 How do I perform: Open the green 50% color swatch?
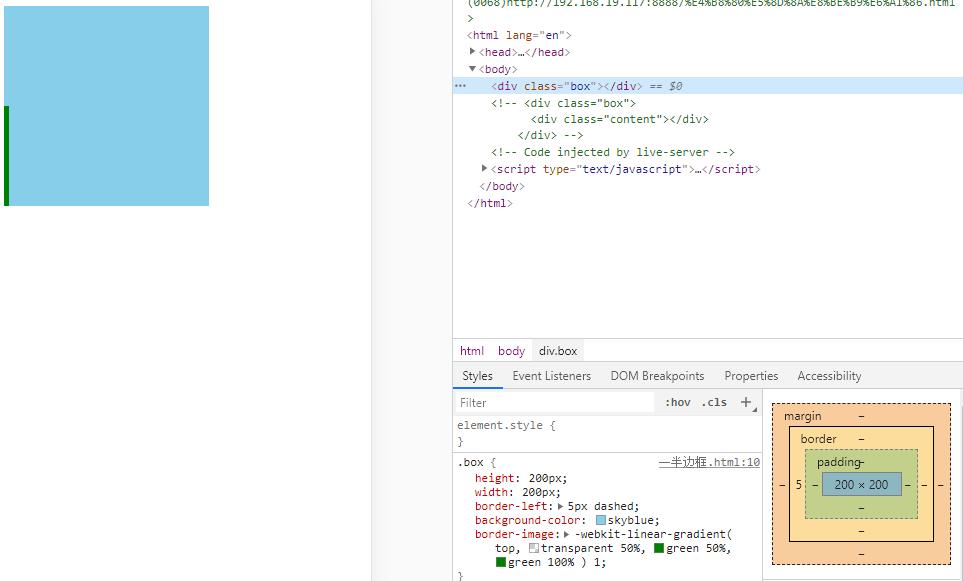(659, 548)
